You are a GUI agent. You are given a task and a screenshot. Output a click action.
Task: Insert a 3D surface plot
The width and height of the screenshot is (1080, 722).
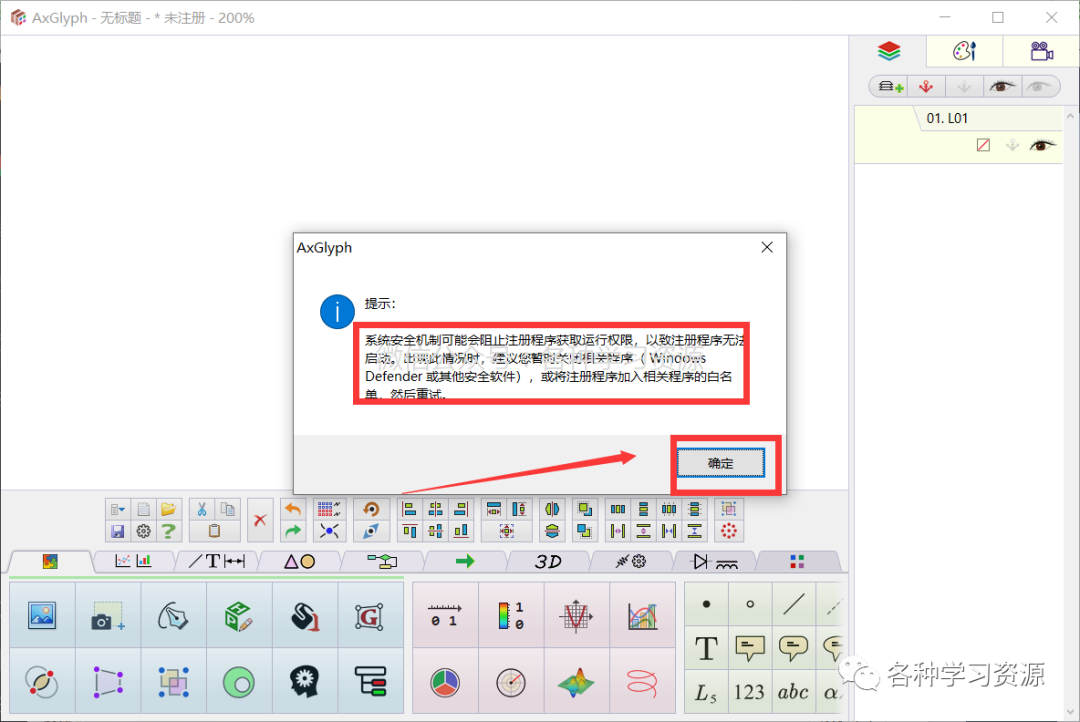[x=576, y=681]
